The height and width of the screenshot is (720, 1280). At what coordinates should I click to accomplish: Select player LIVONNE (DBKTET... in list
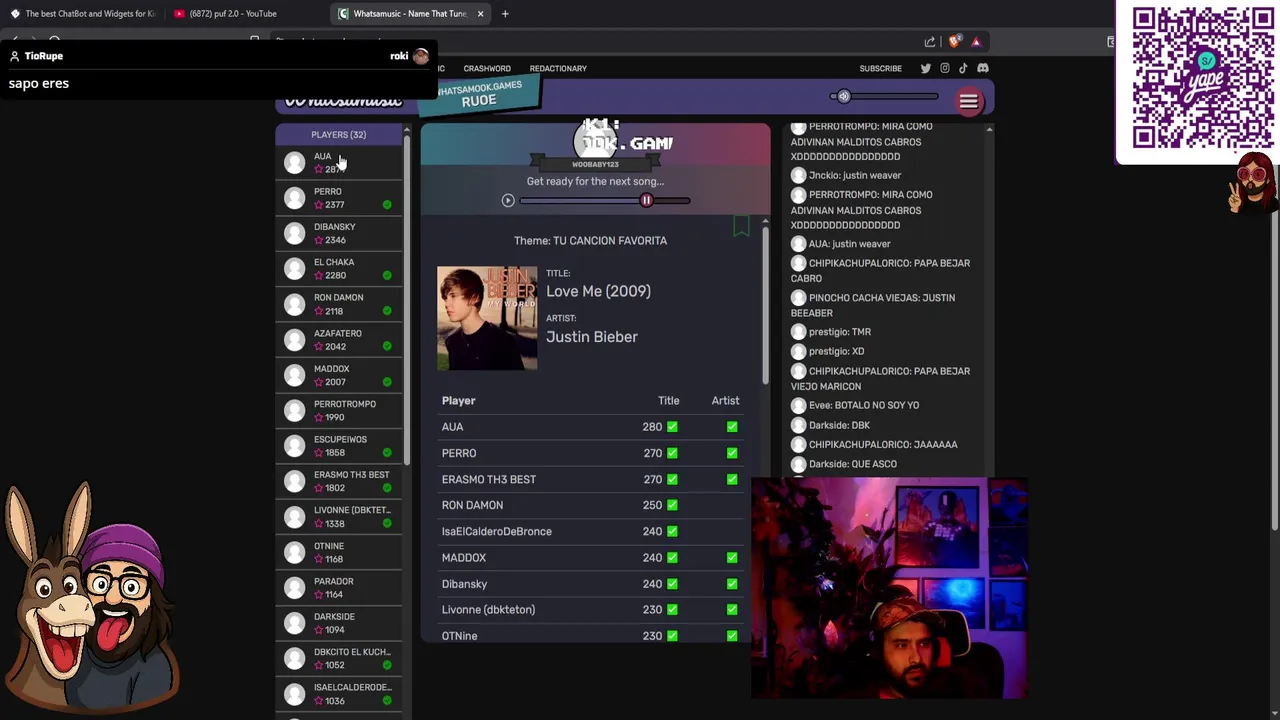(339, 517)
